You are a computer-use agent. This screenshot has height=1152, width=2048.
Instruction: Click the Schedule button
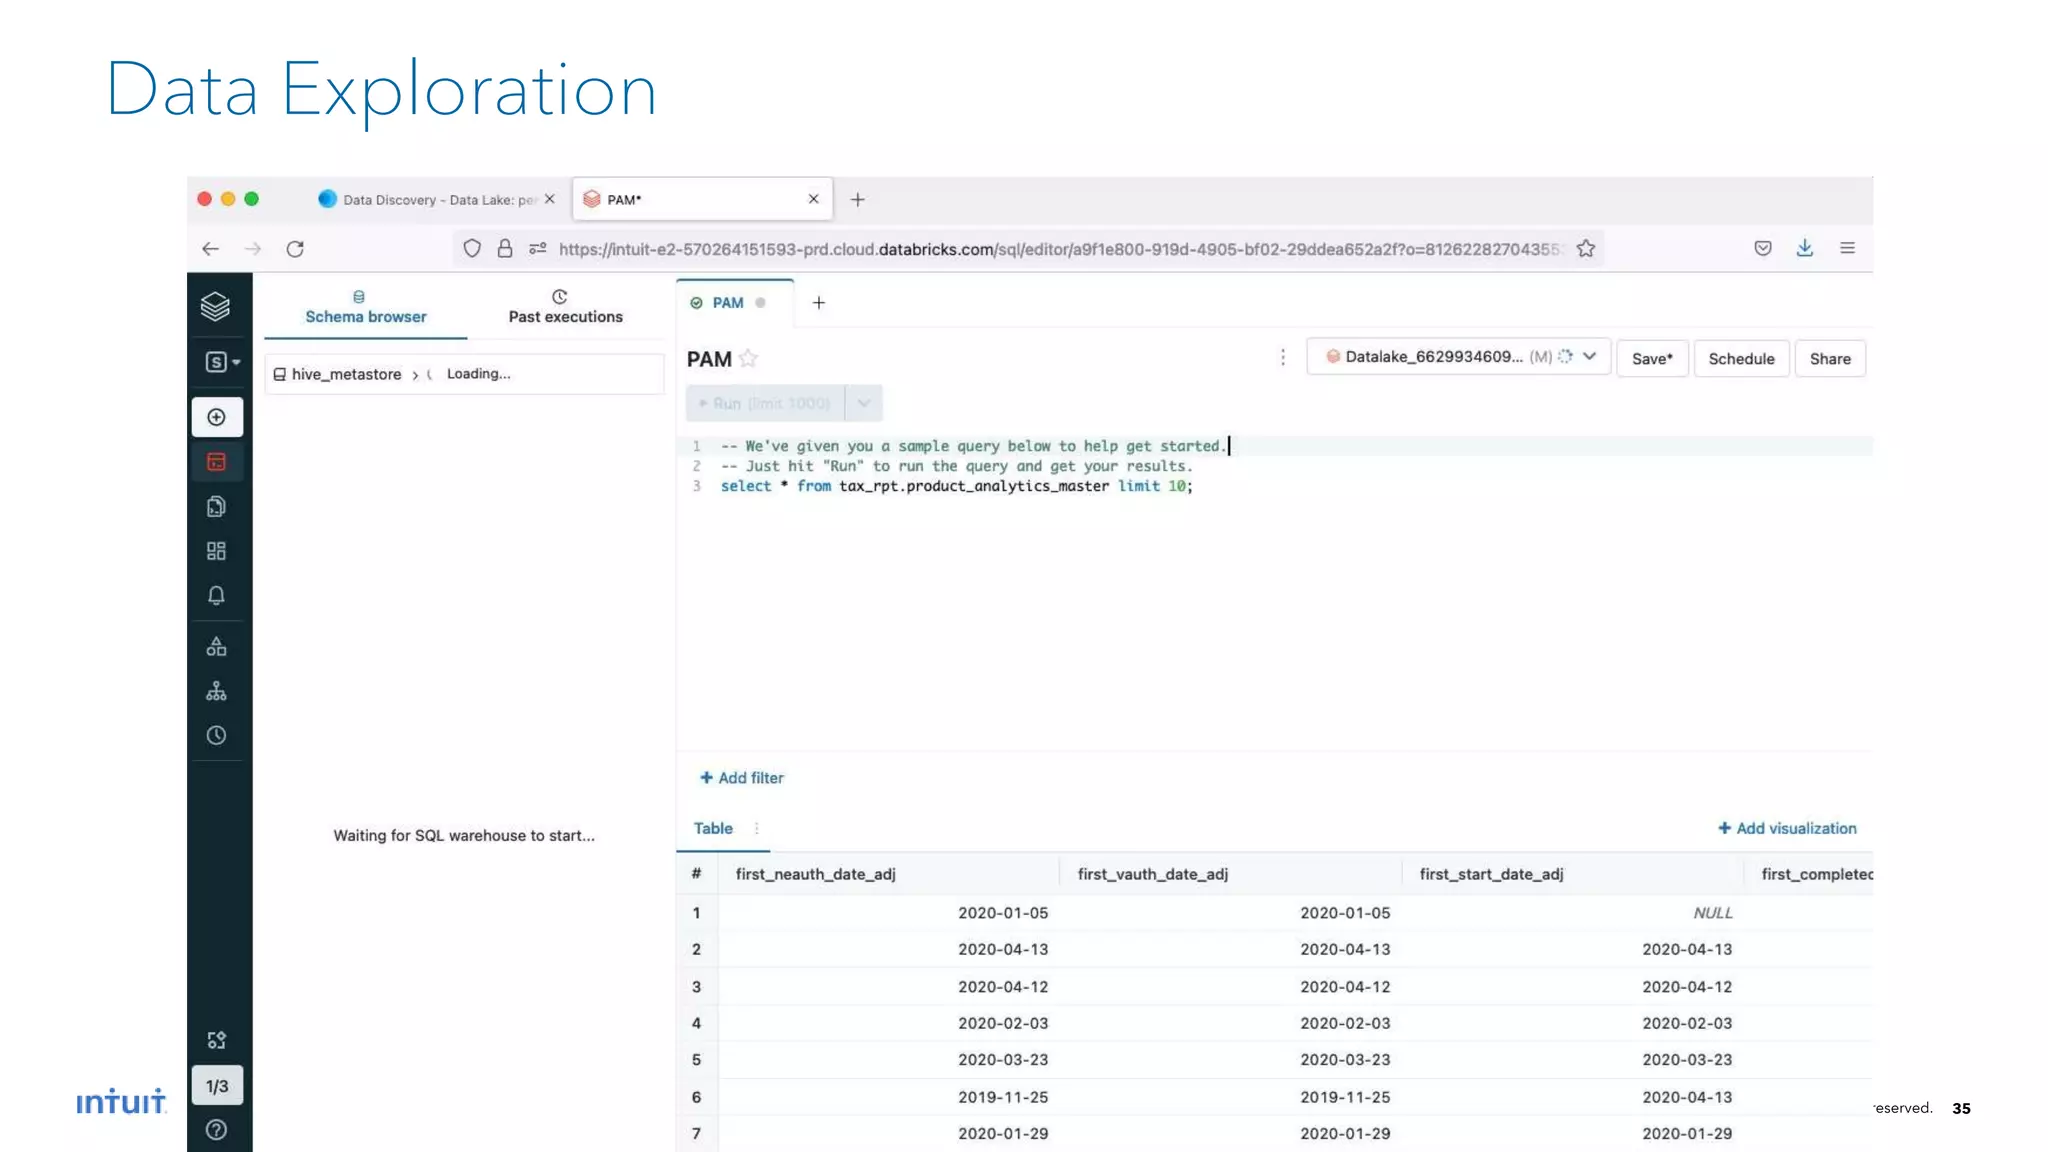click(x=1740, y=359)
